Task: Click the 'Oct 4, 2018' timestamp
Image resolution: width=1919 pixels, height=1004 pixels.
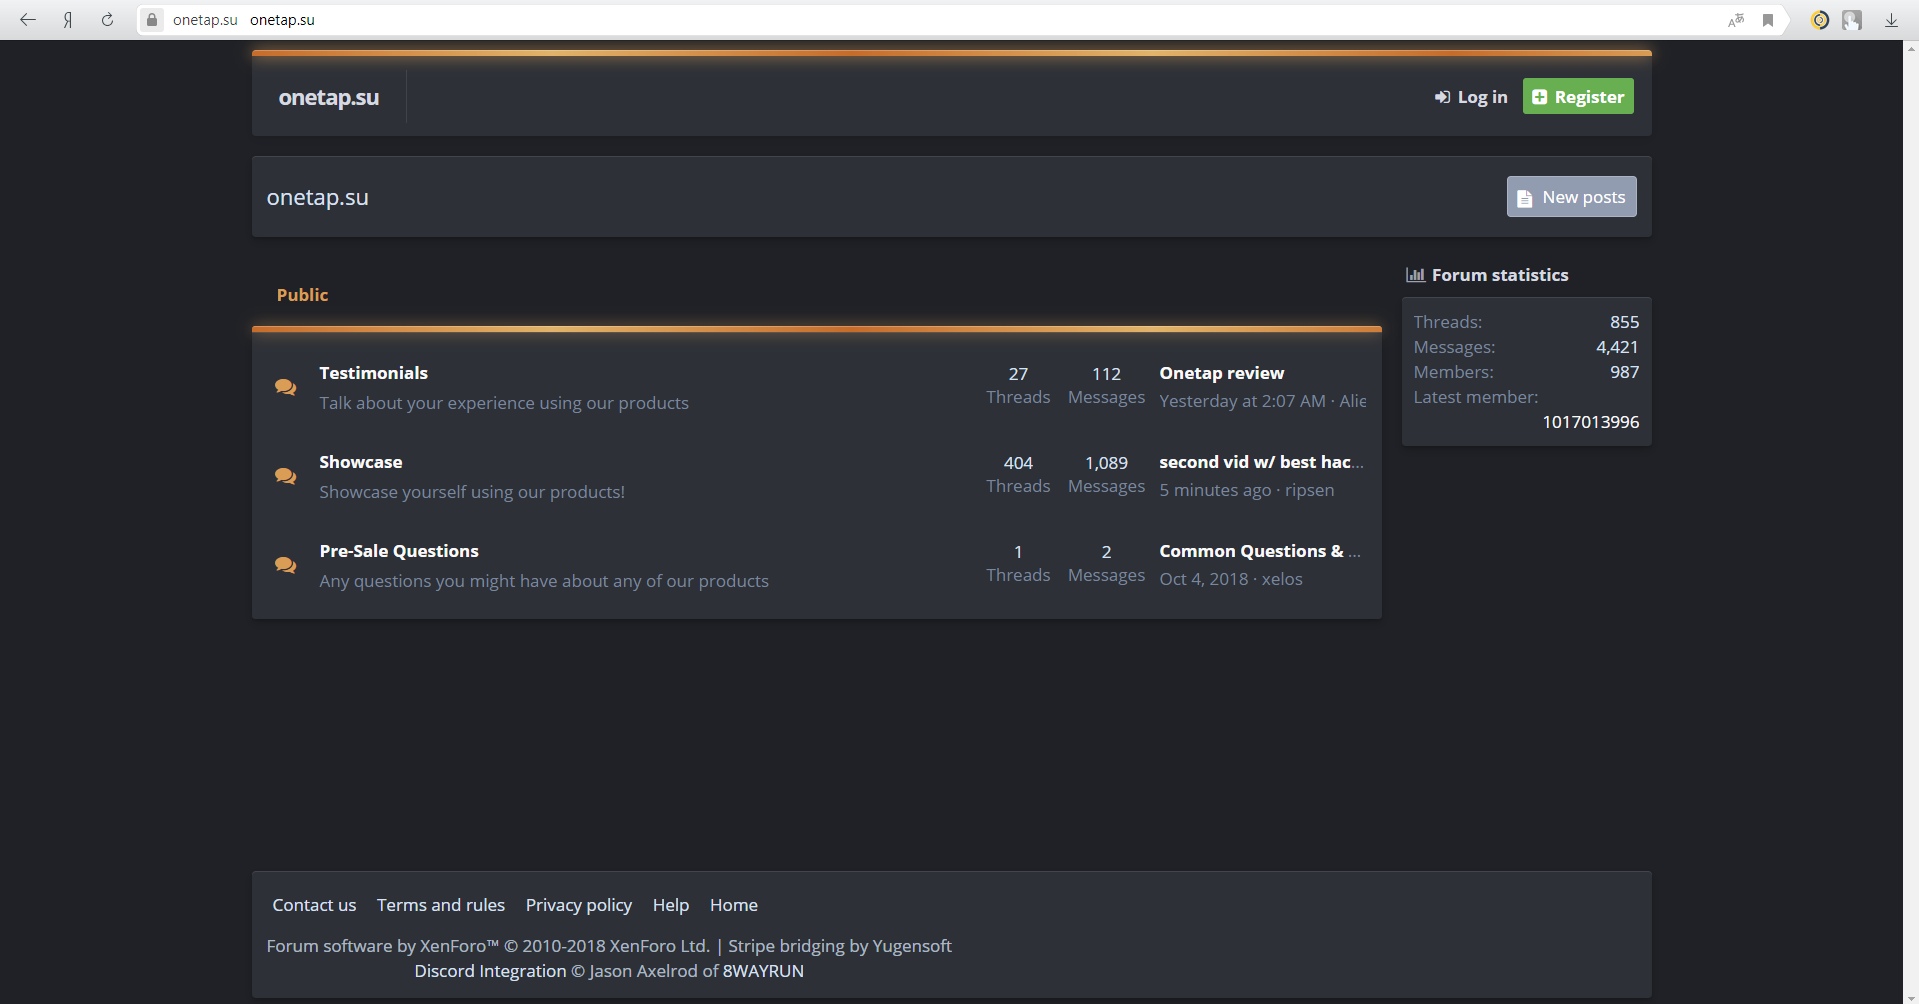Action: coord(1204,579)
